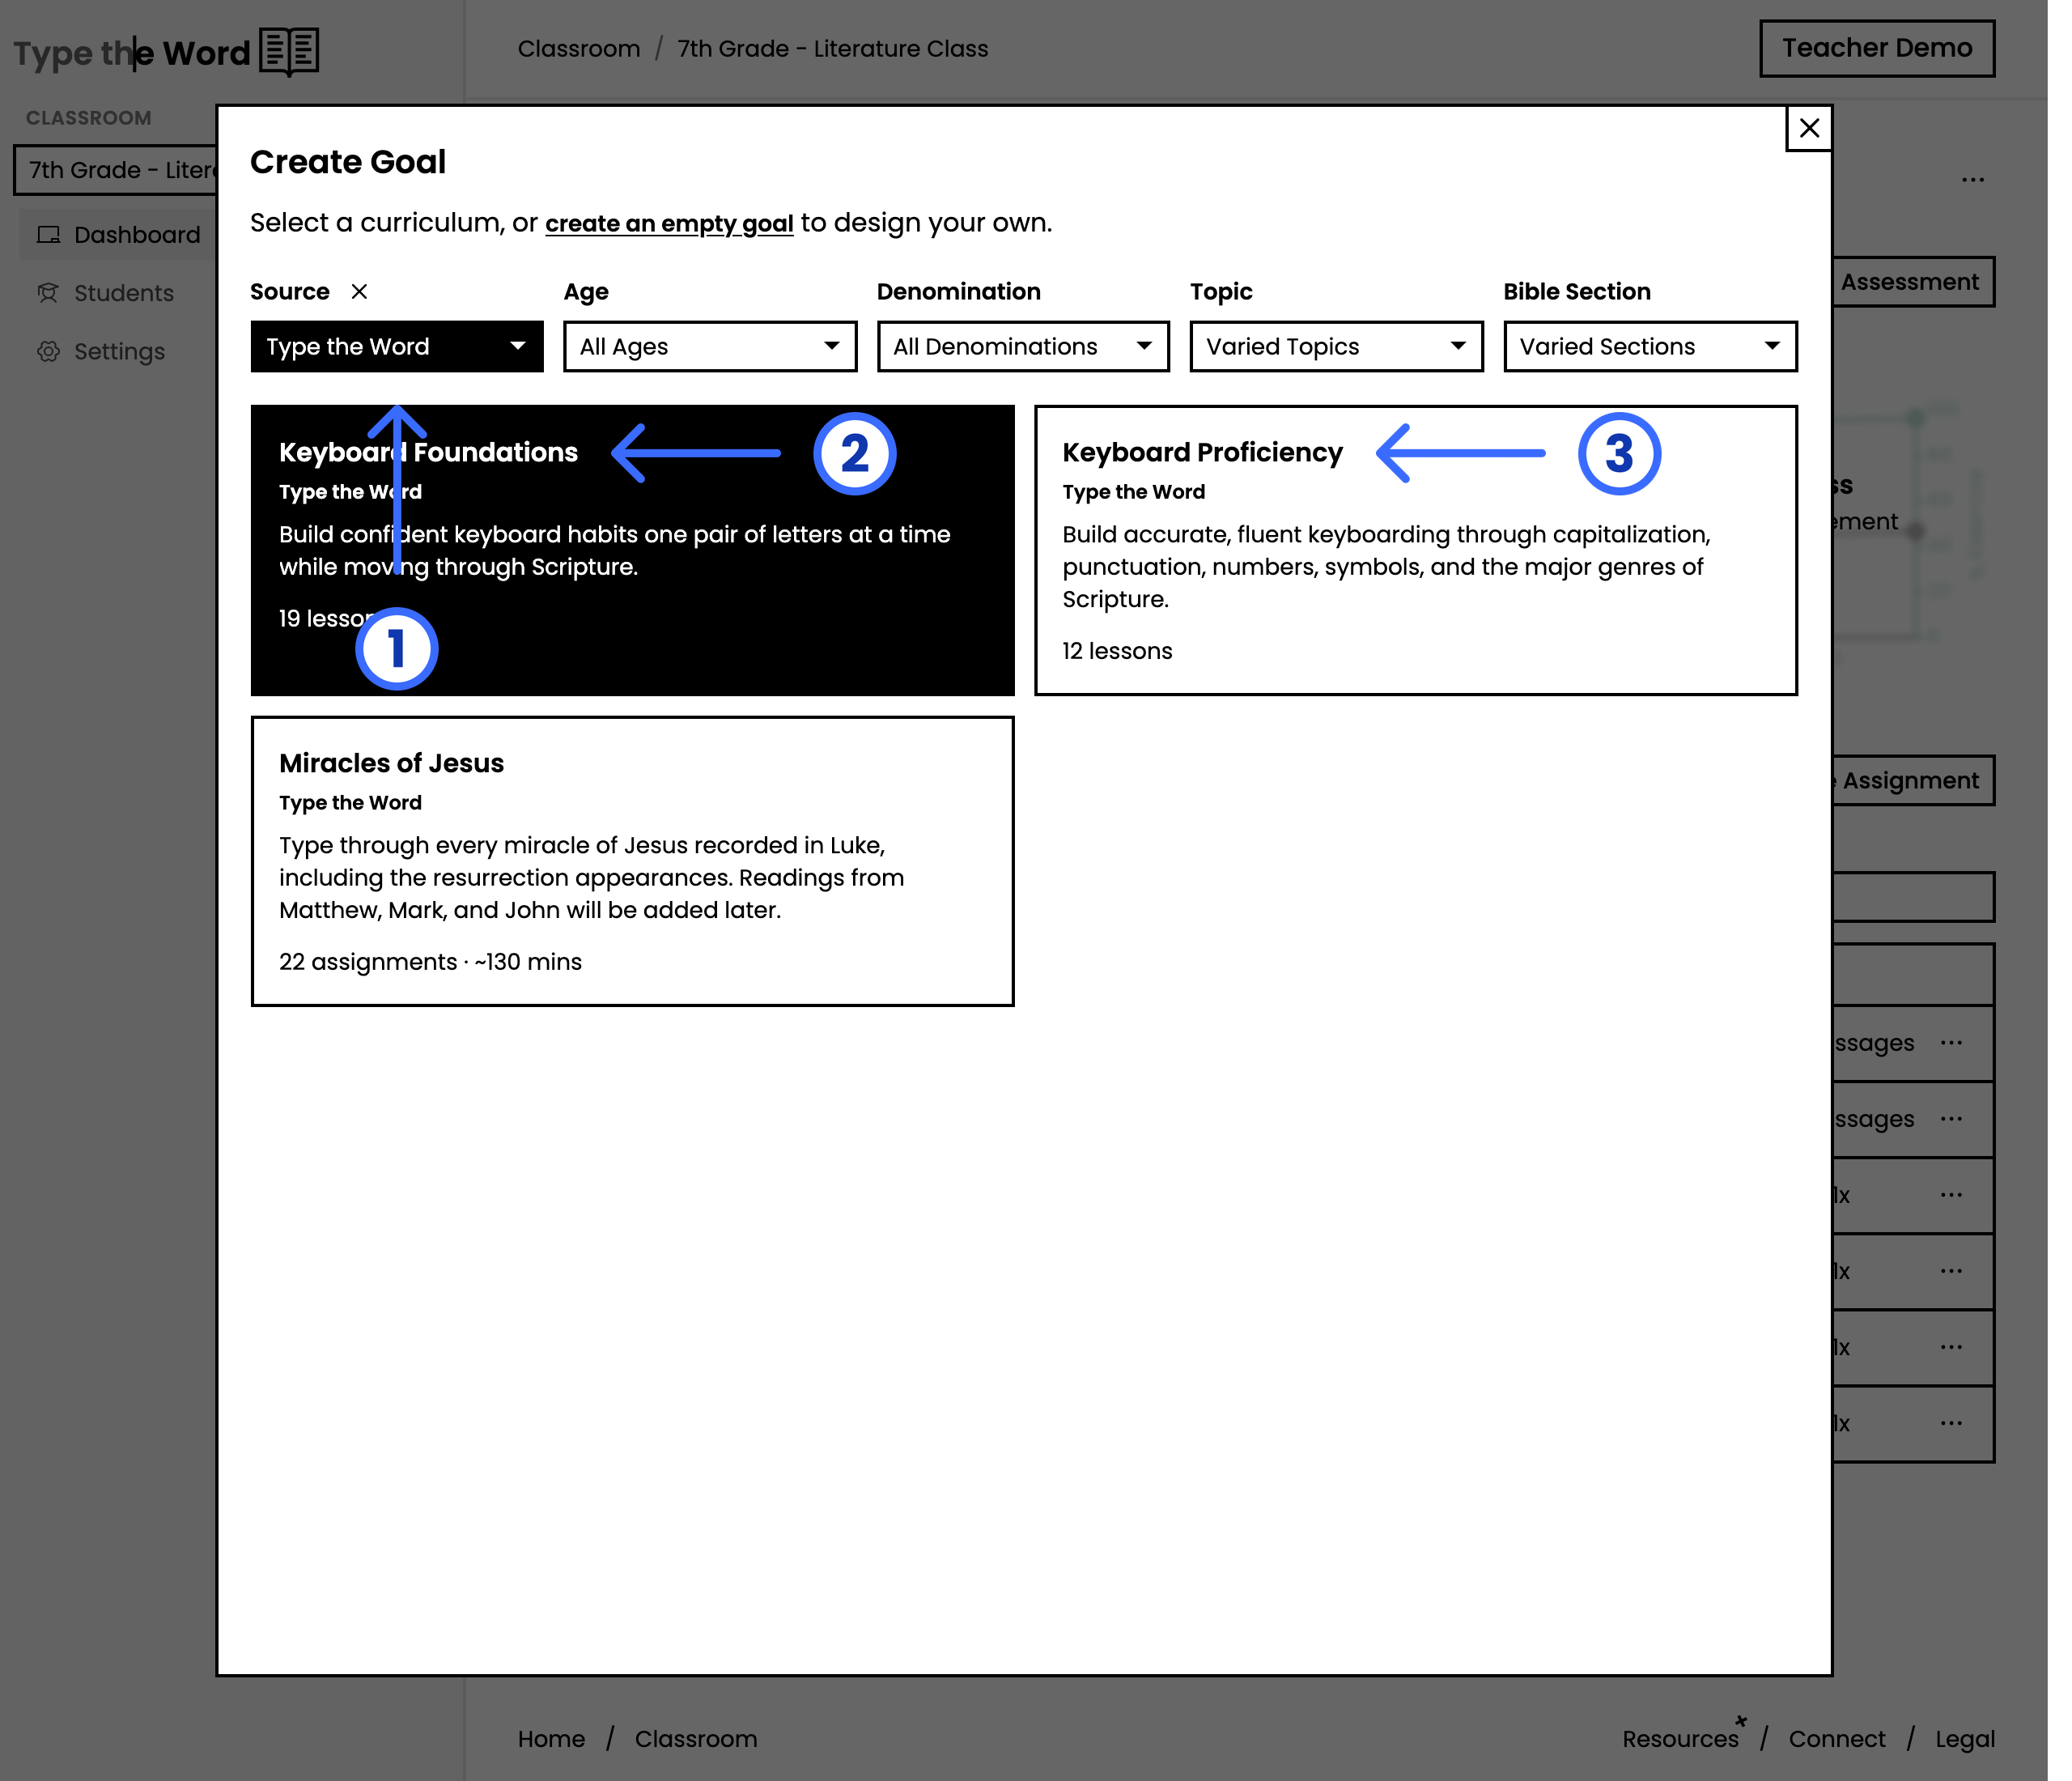Click the create an empty goal link
This screenshot has width=2072, height=1781.
pyautogui.click(x=669, y=223)
